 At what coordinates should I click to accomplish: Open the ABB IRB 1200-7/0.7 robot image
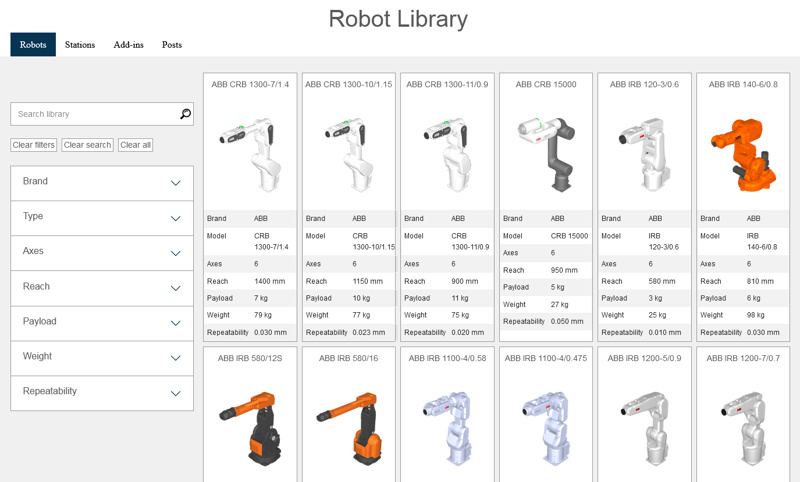click(743, 428)
